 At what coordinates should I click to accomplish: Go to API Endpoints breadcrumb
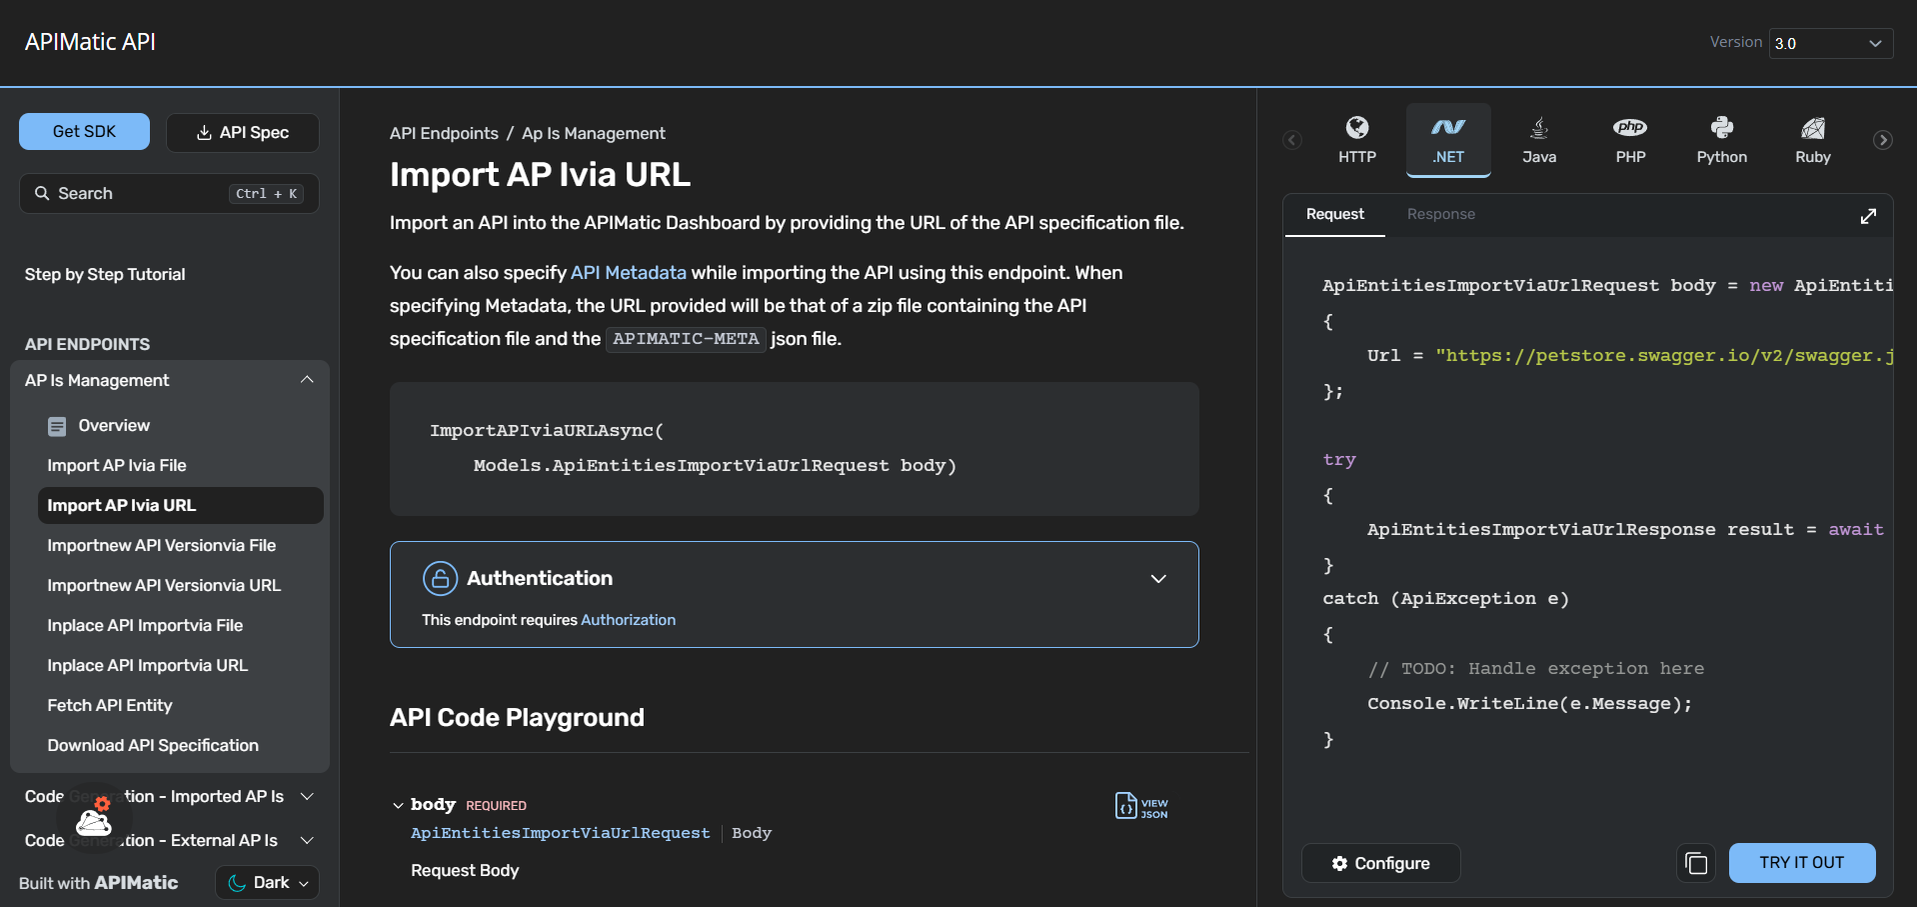[x=444, y=133]
